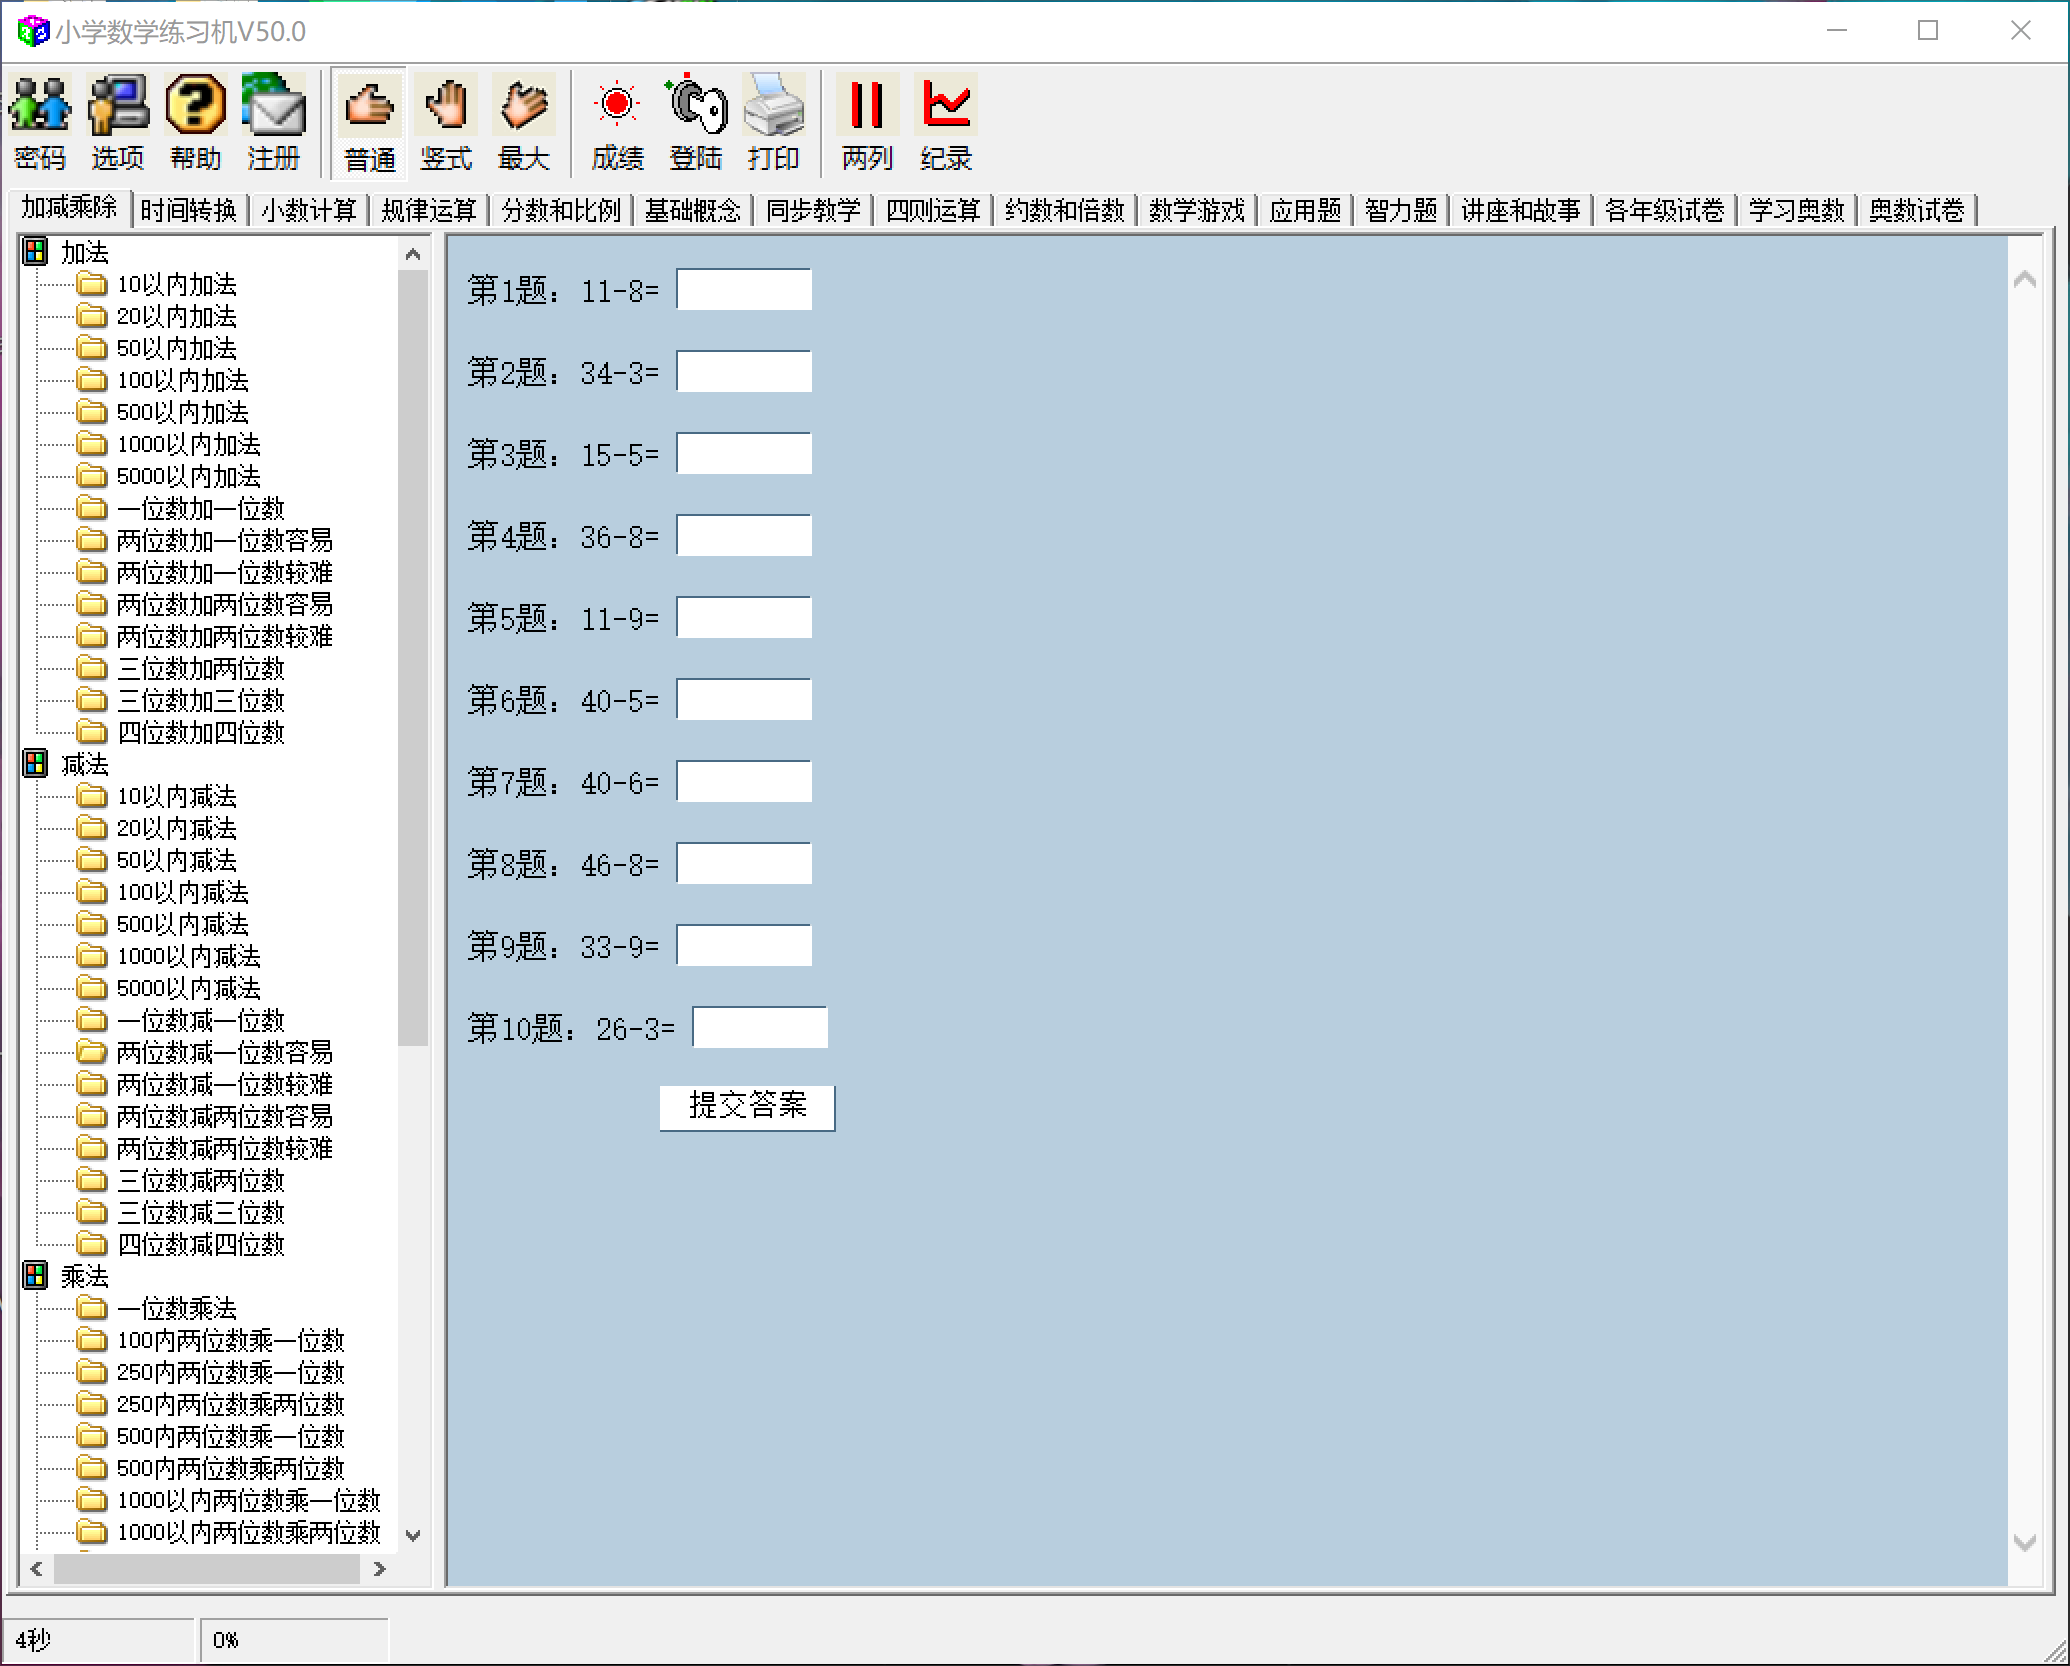This screenshot has width=2070, height=1666.
Task: Select the 普通 normal mode icon
Action: pyautogui.click(x=369, y=105)
